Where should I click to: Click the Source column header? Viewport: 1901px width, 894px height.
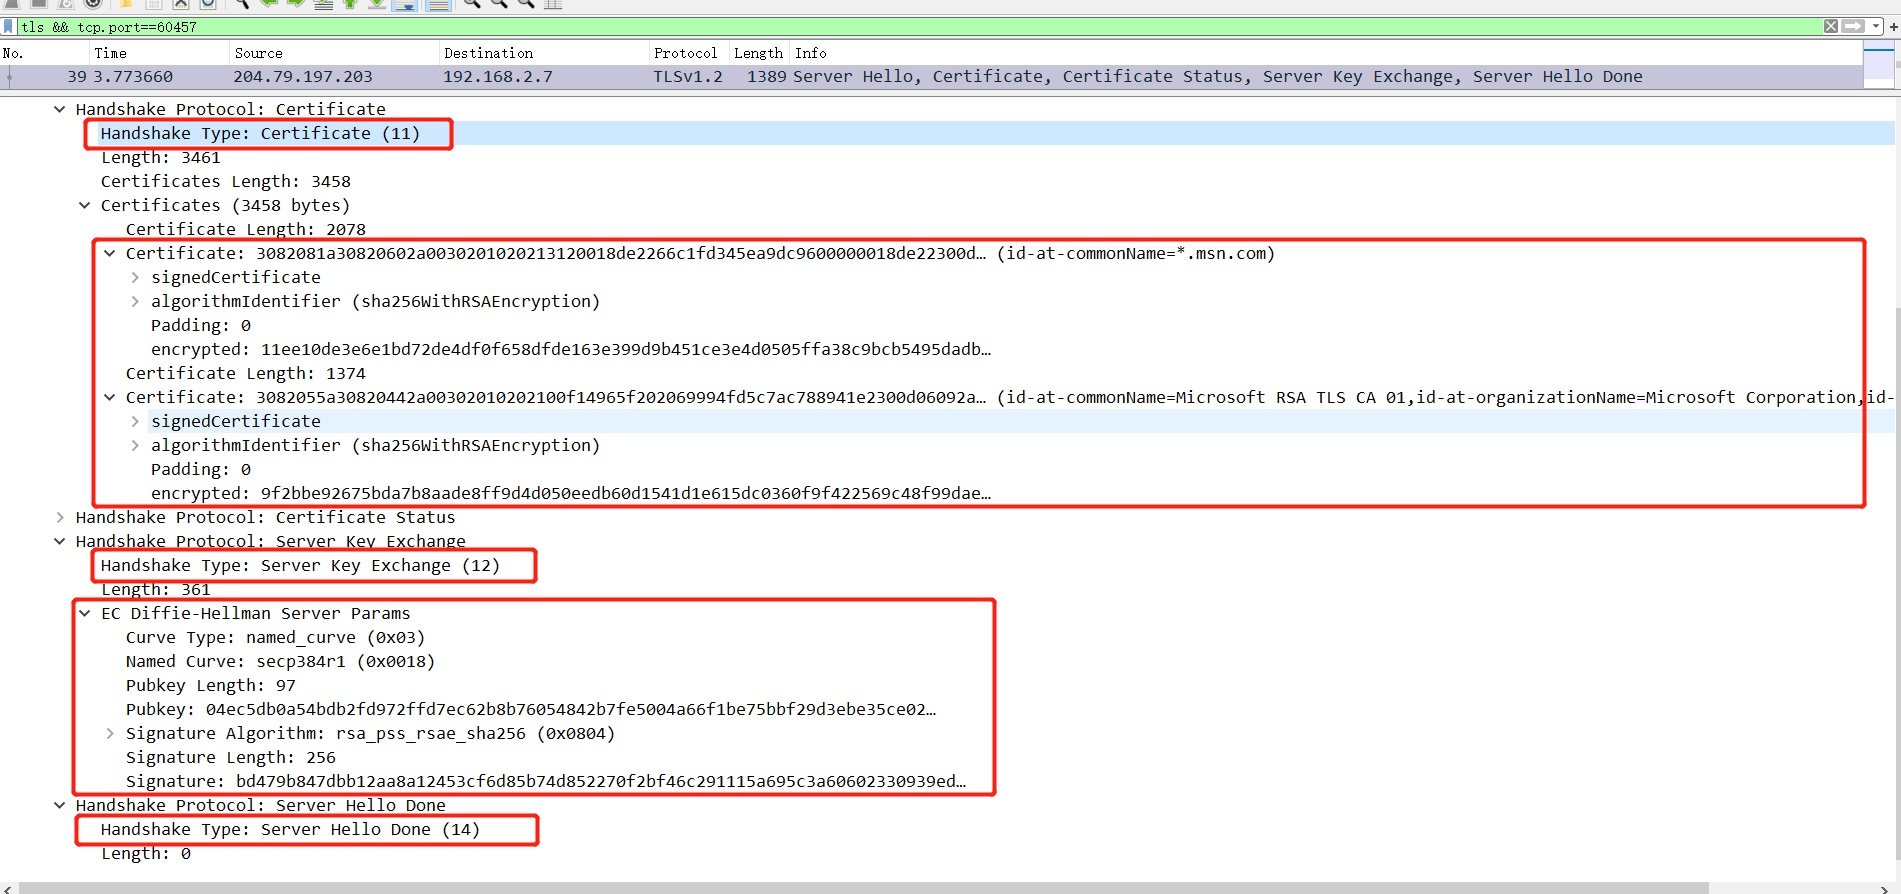(x=258, y=53)
